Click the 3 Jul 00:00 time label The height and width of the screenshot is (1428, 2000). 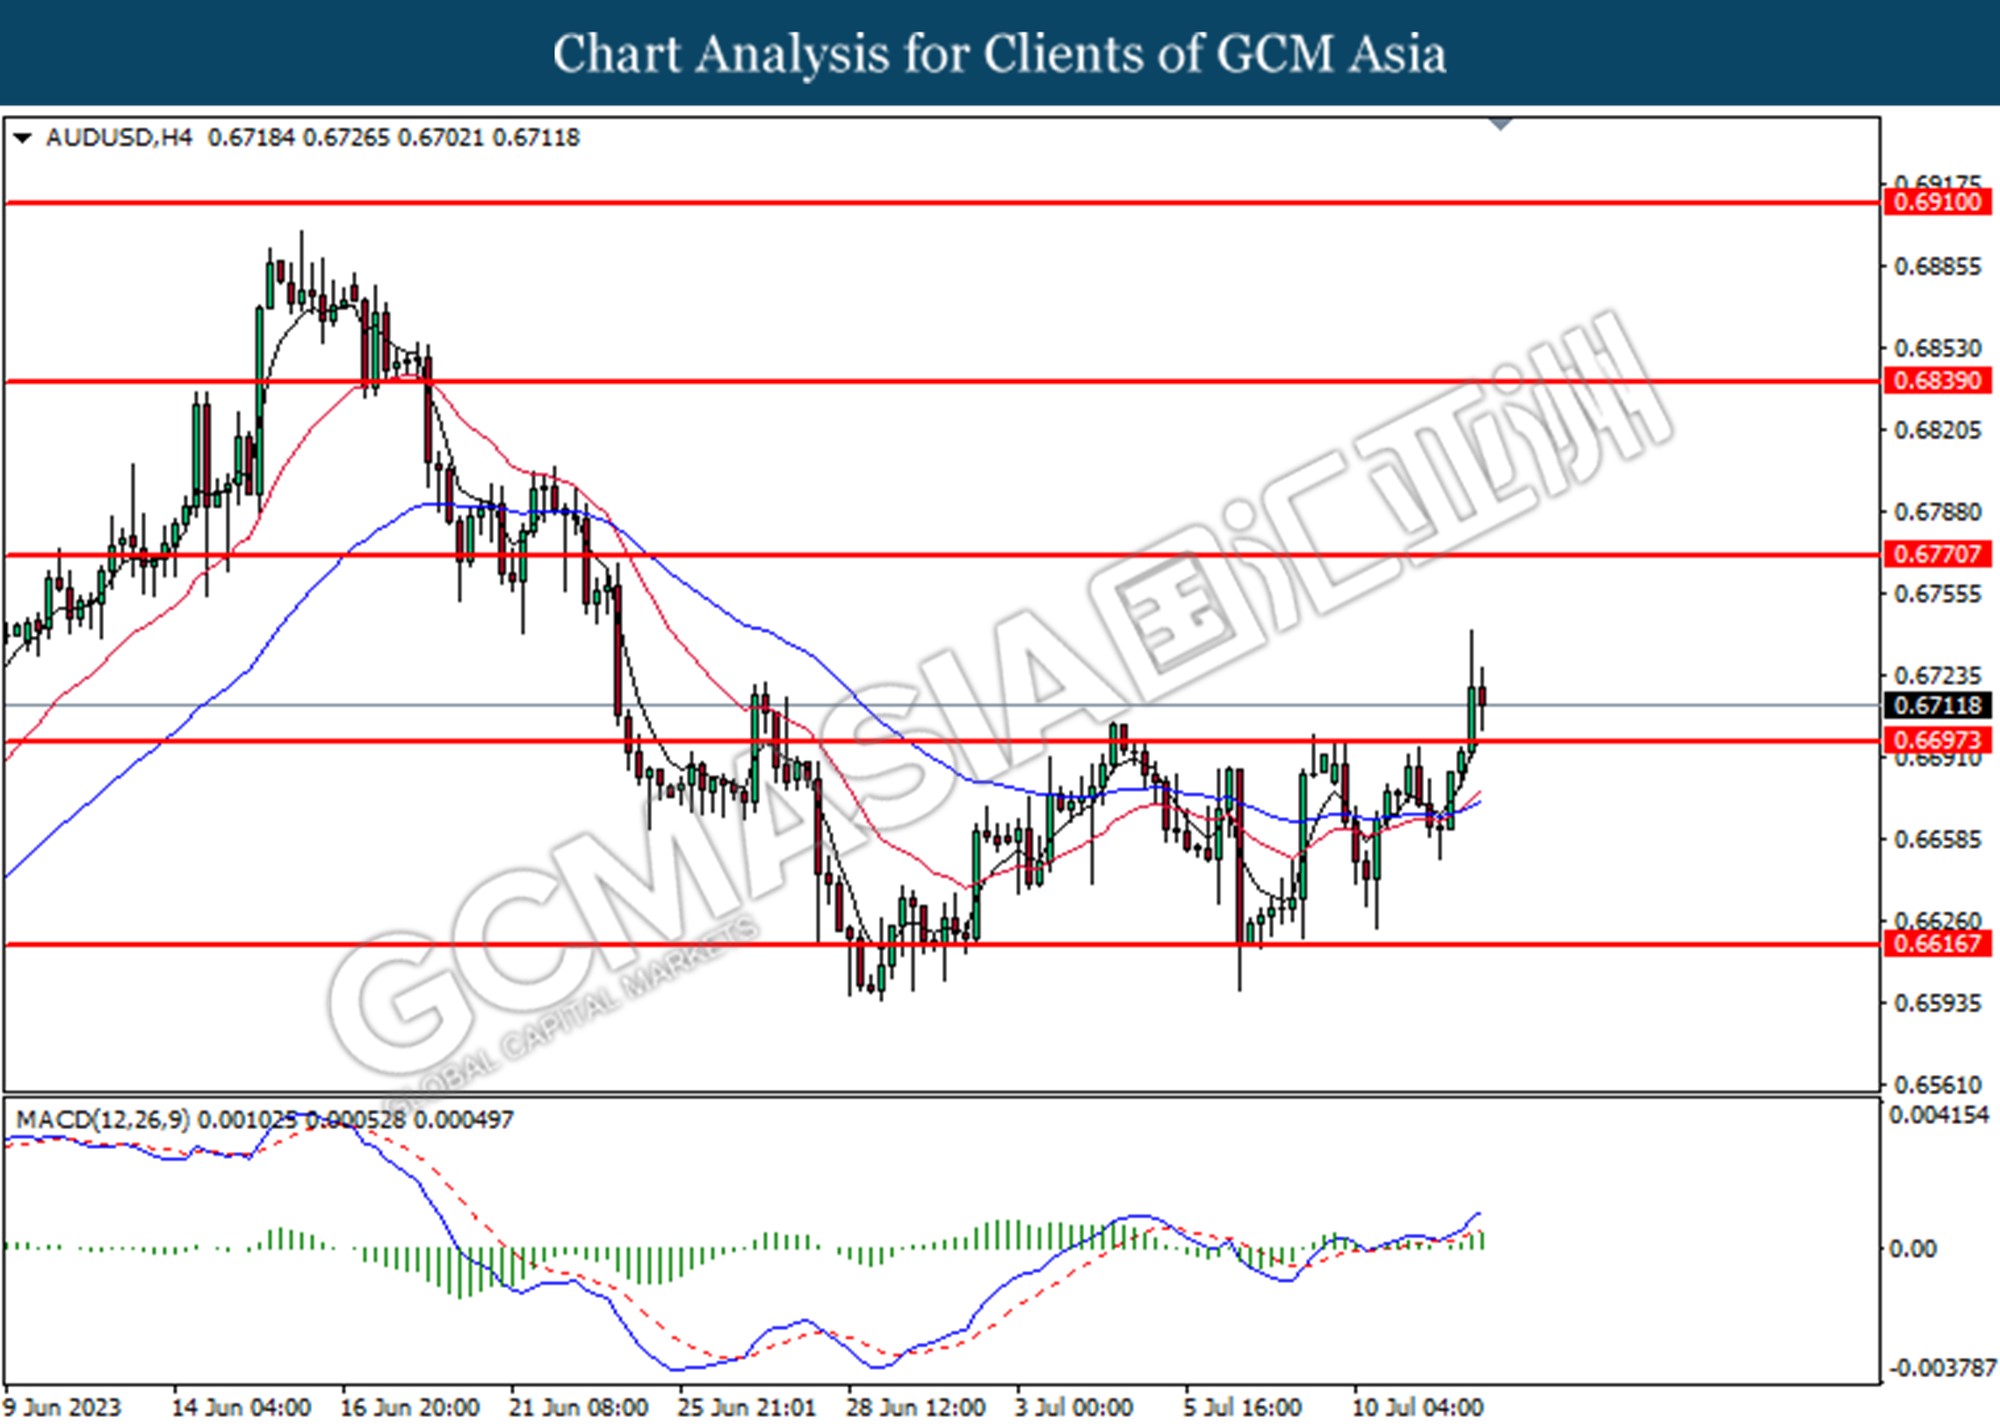1075,1408
